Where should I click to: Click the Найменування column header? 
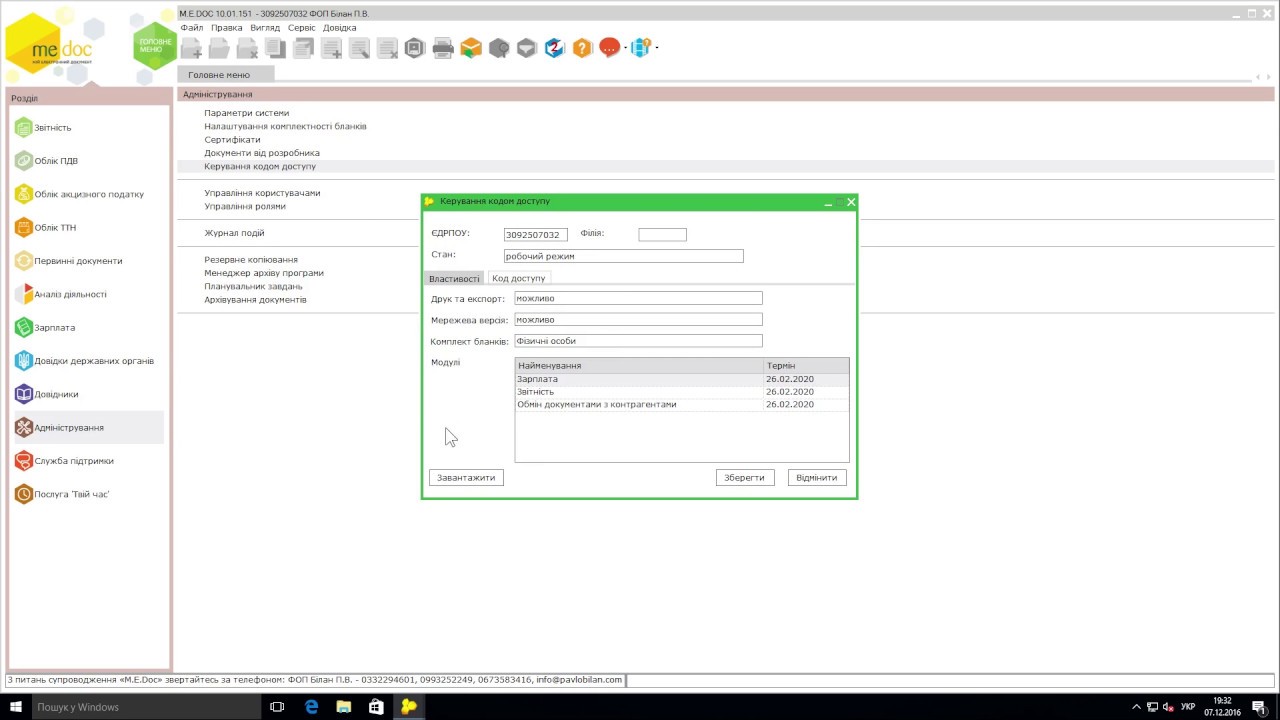pyautogui.click(x=640, y=366)
